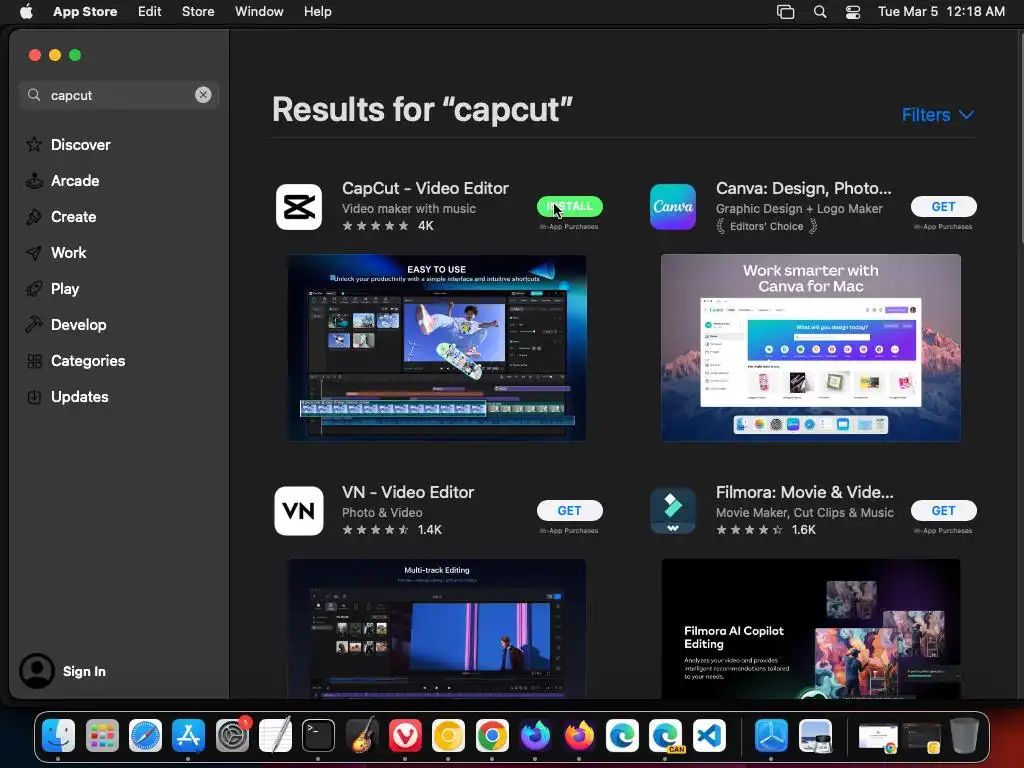Image resolution: width=1024 pixels, height=768 pixels.
Task: Get Canva: Design, Photo app
Action: 943,206
